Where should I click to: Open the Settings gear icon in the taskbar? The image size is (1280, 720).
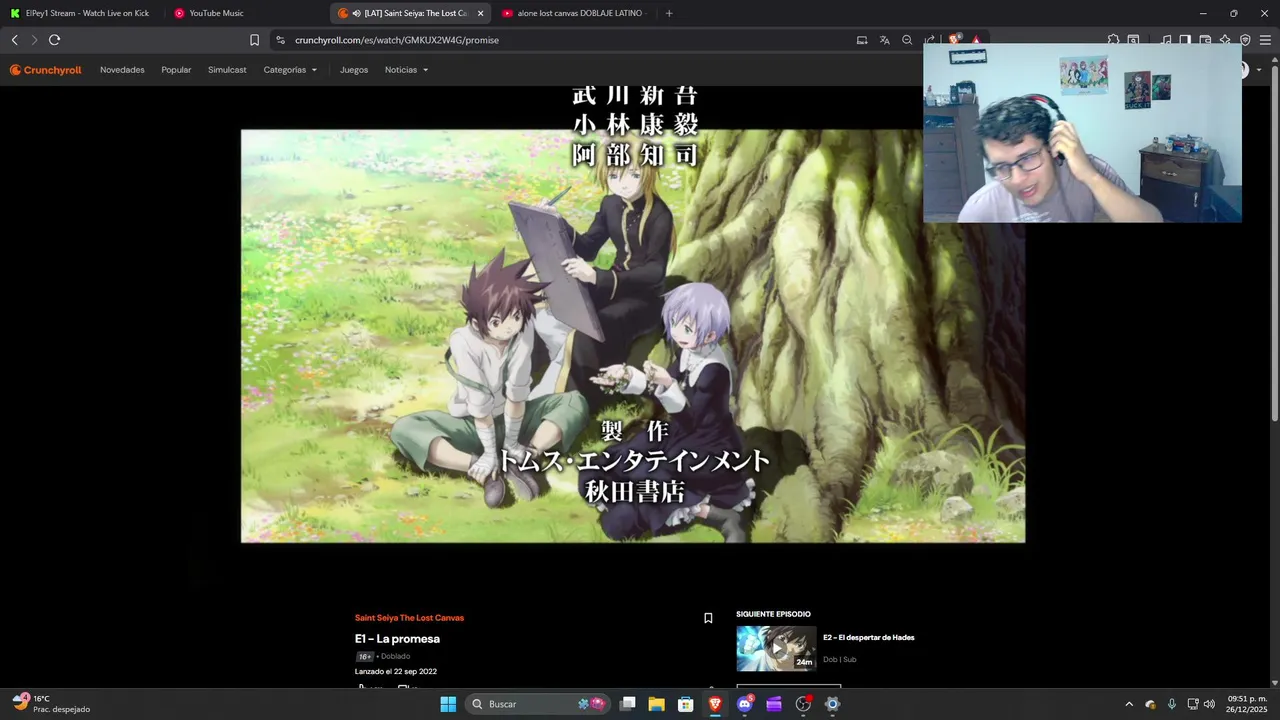coord(832,704)
